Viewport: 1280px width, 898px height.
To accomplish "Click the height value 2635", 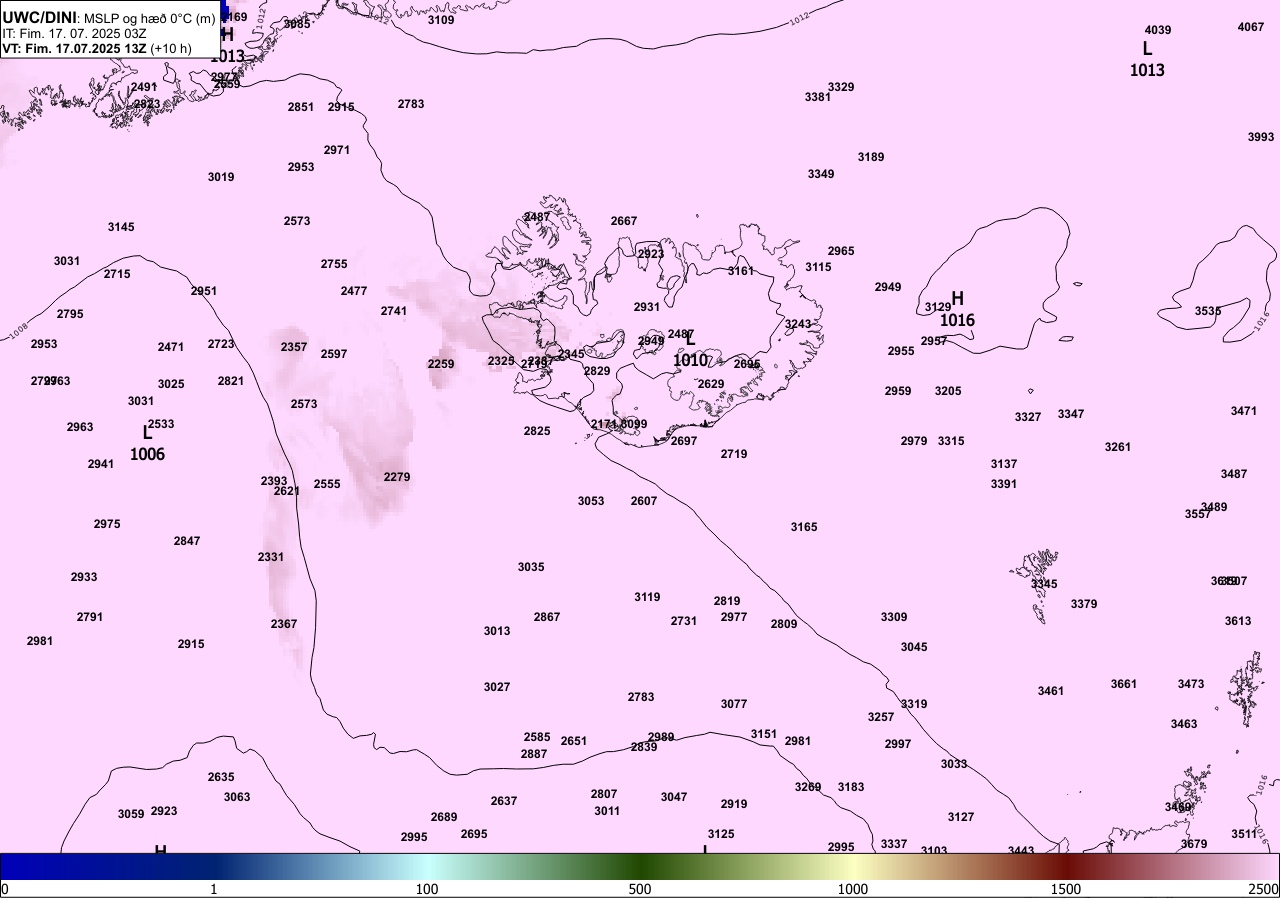I will pos(221,777).
